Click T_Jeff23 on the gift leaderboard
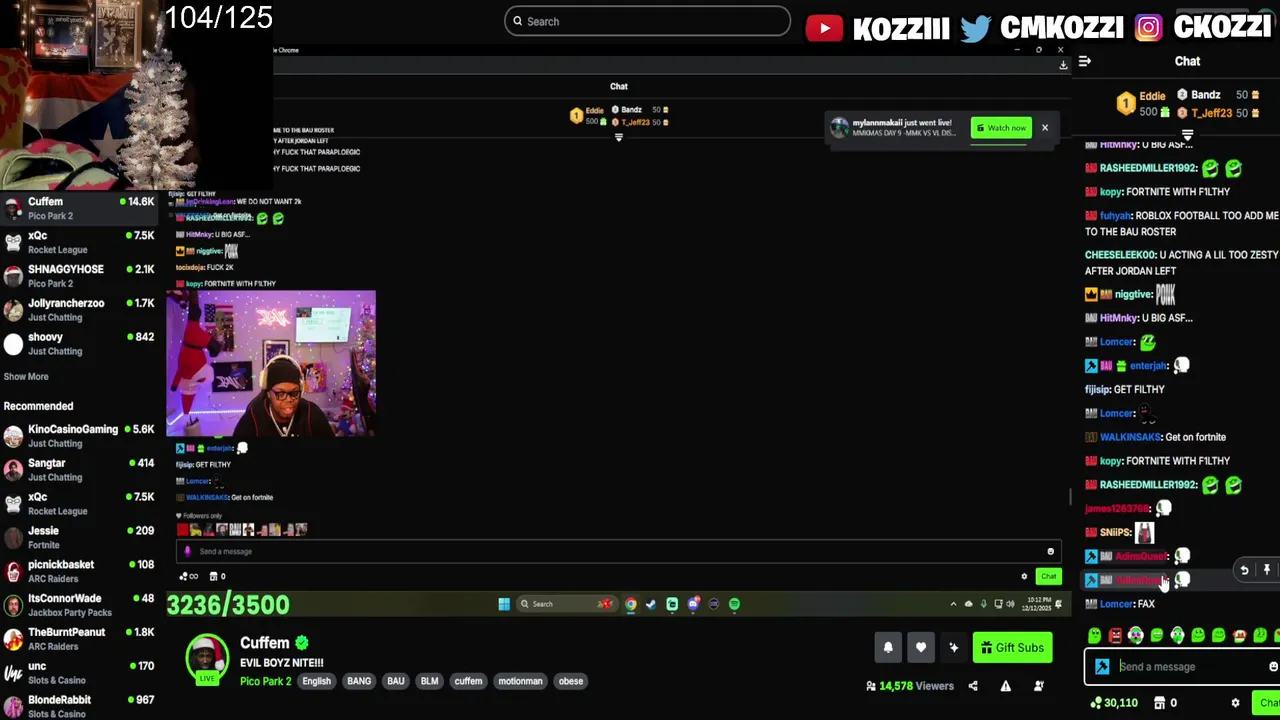The image size is (1280, 720). pyautogui.click(x=1211, y=113)
